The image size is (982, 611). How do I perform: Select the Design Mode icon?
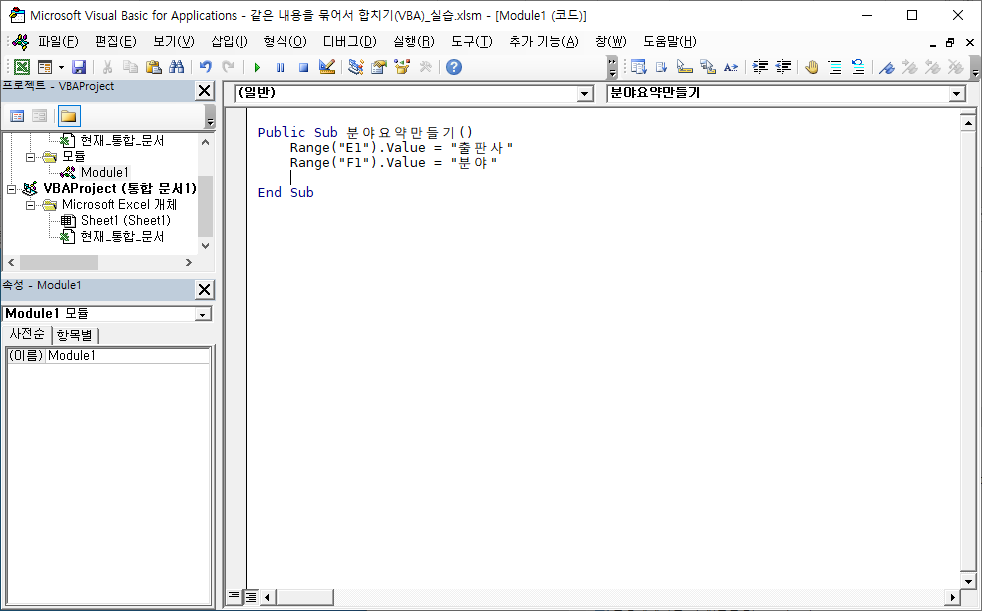325,66
